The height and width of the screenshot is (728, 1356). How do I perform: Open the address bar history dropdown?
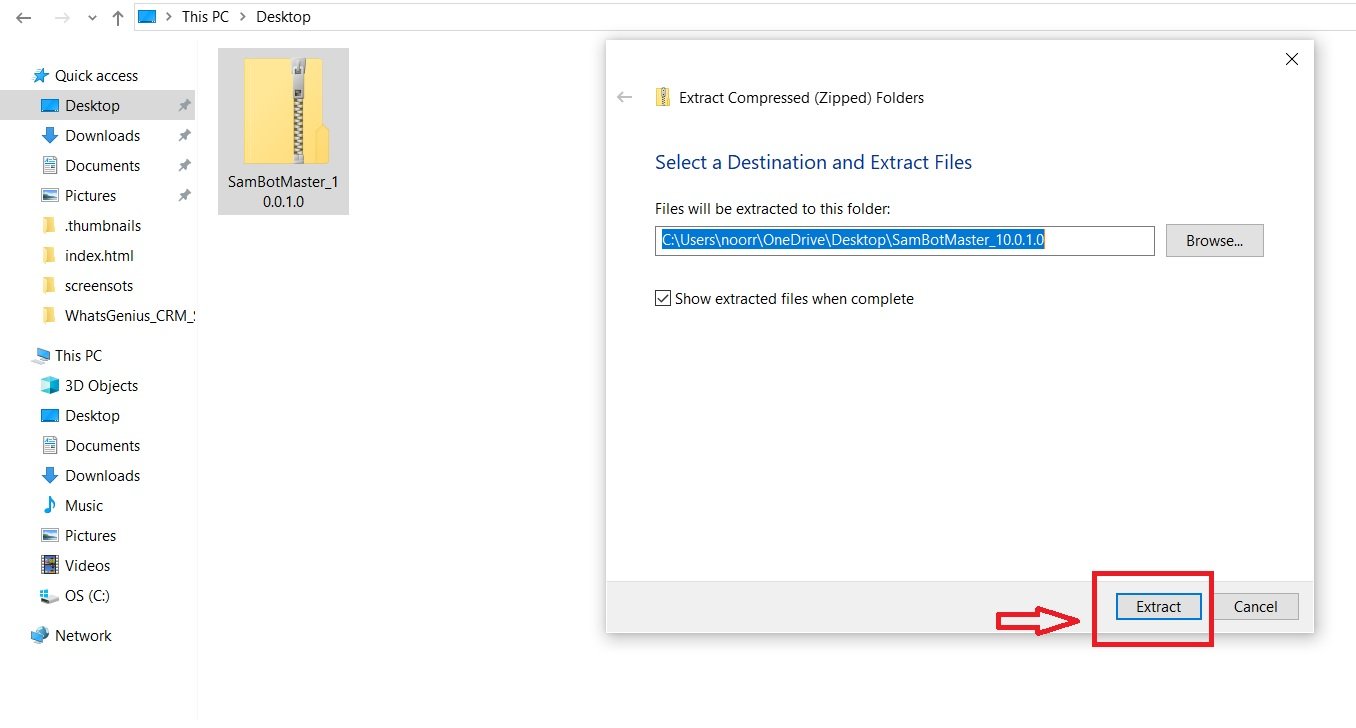(91, 17)
